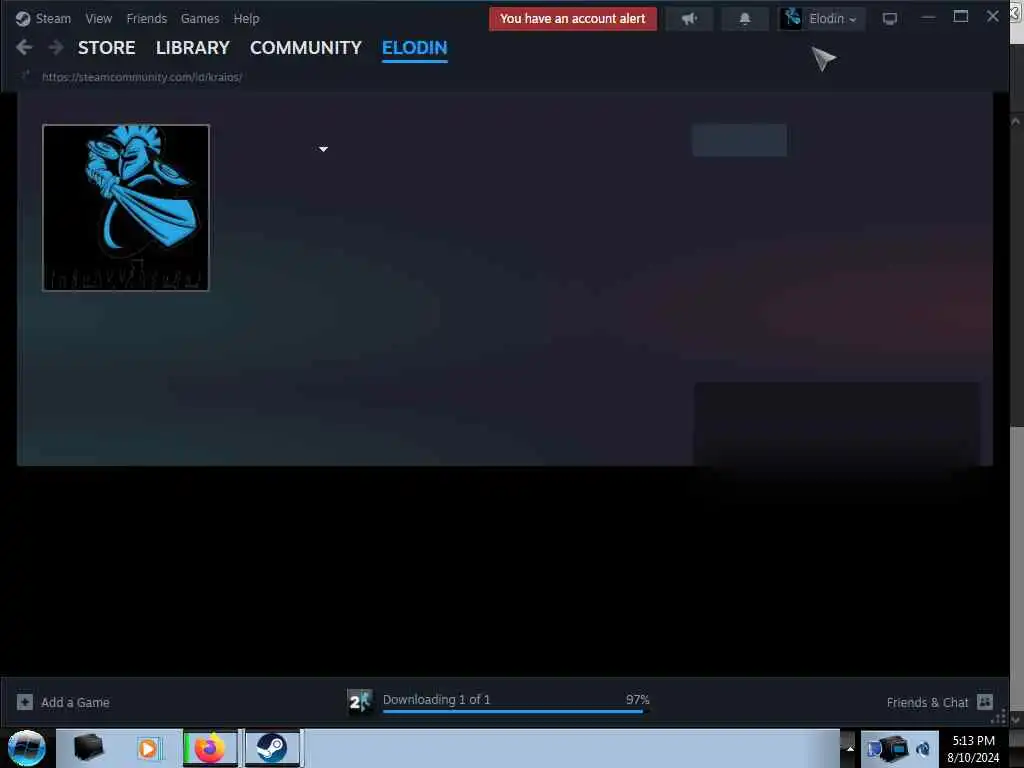
Task: Switch to Big Picture mode icon
Action: click(889, 18)
